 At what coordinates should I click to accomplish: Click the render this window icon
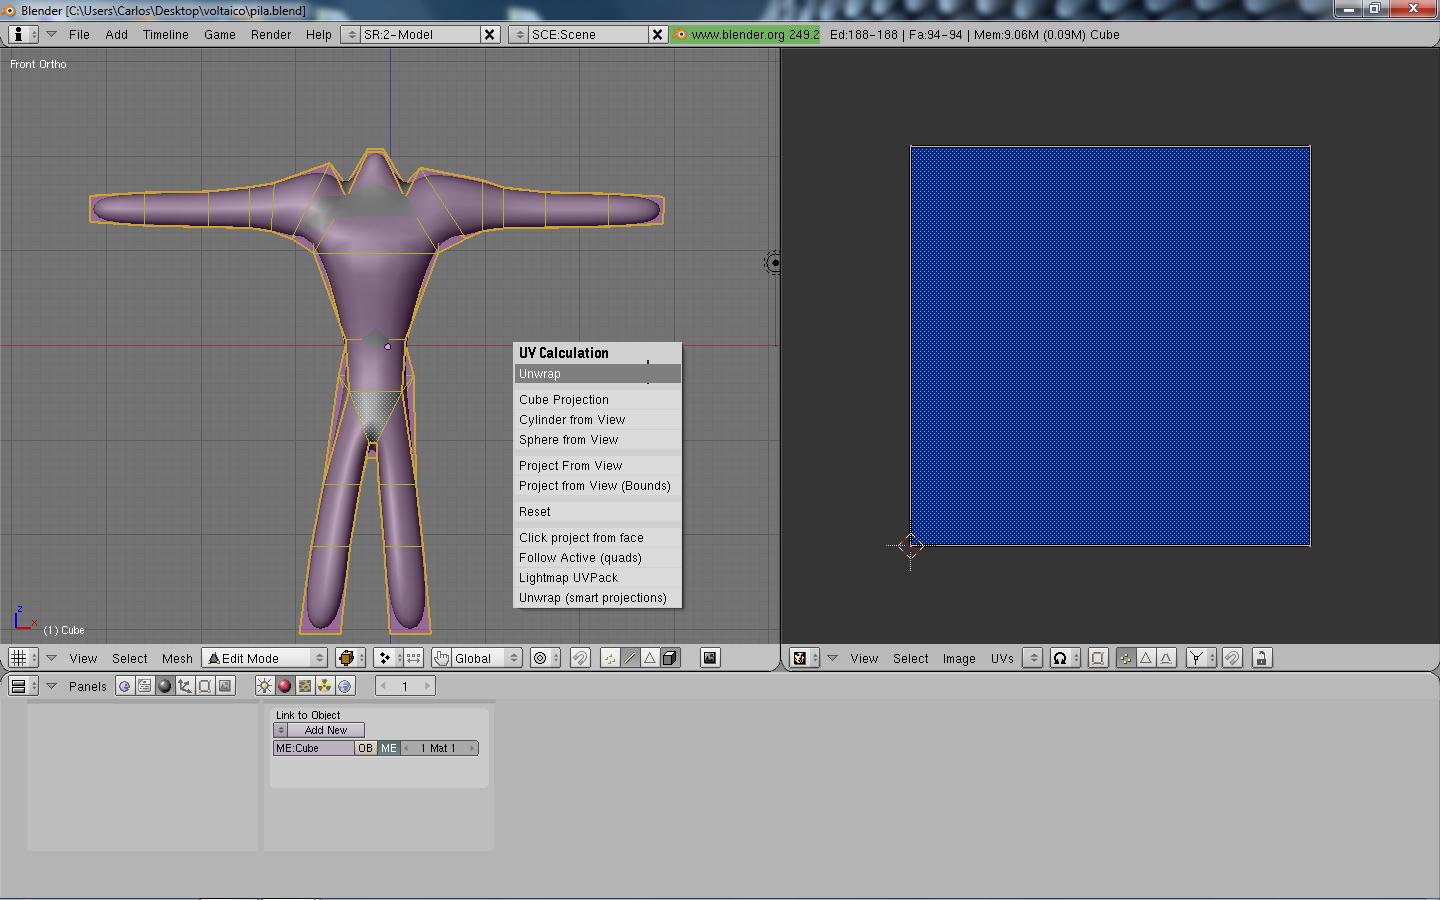coord(710,658)
